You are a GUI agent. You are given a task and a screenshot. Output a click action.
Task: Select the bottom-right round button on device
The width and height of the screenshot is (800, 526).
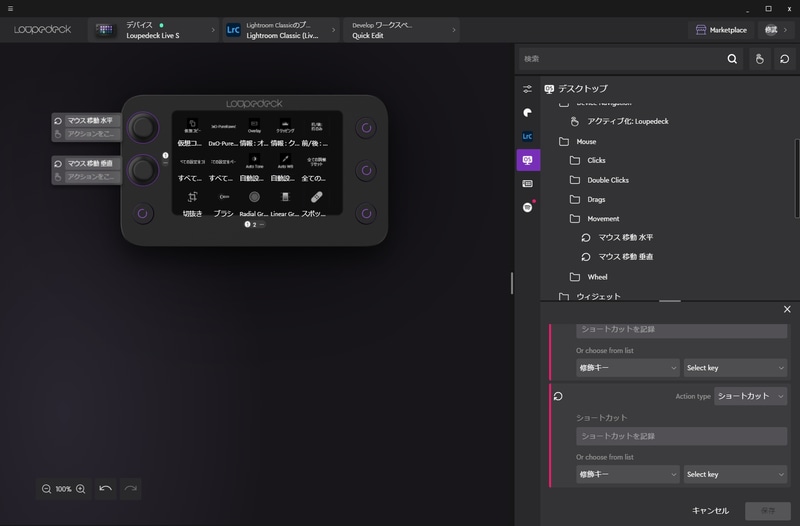(x=366, y=213)
